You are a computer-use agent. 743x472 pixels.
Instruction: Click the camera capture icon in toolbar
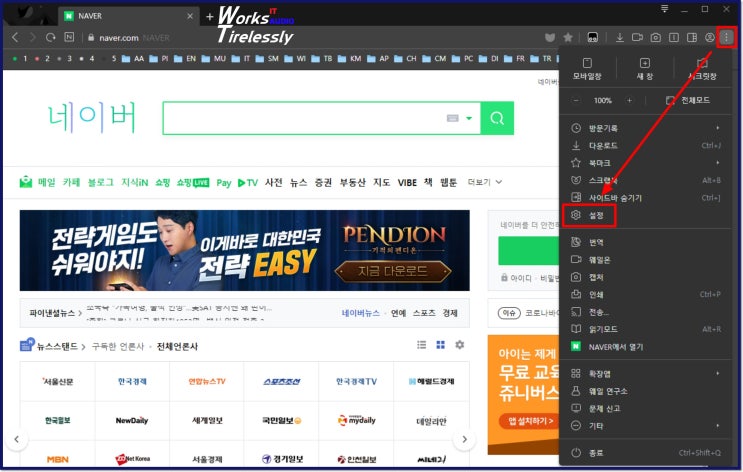pos(655,37)
